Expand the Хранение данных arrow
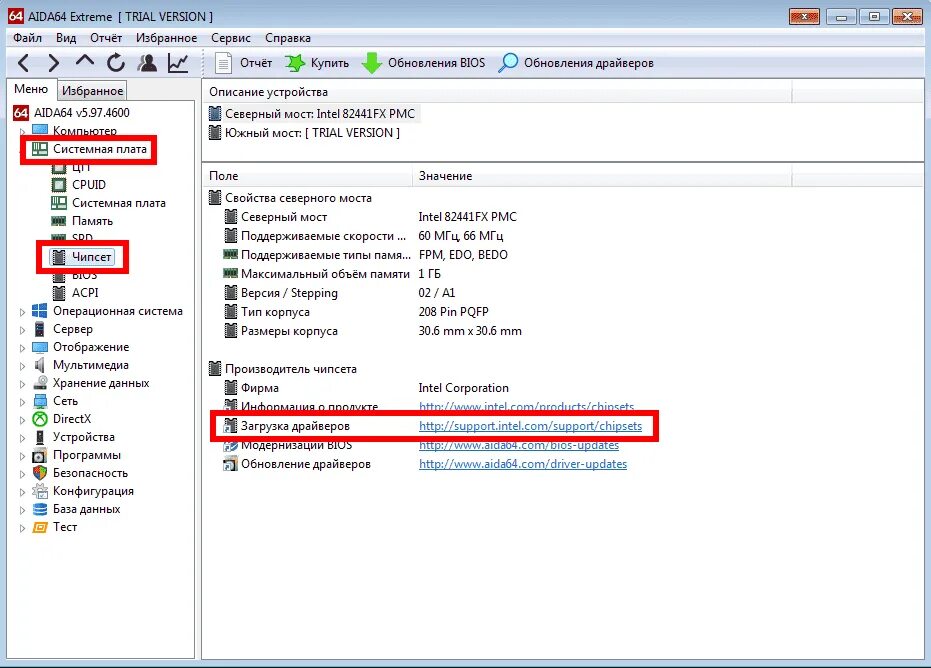Image resolution: width=931 pixels, height=668 pixels. [23, 384]
